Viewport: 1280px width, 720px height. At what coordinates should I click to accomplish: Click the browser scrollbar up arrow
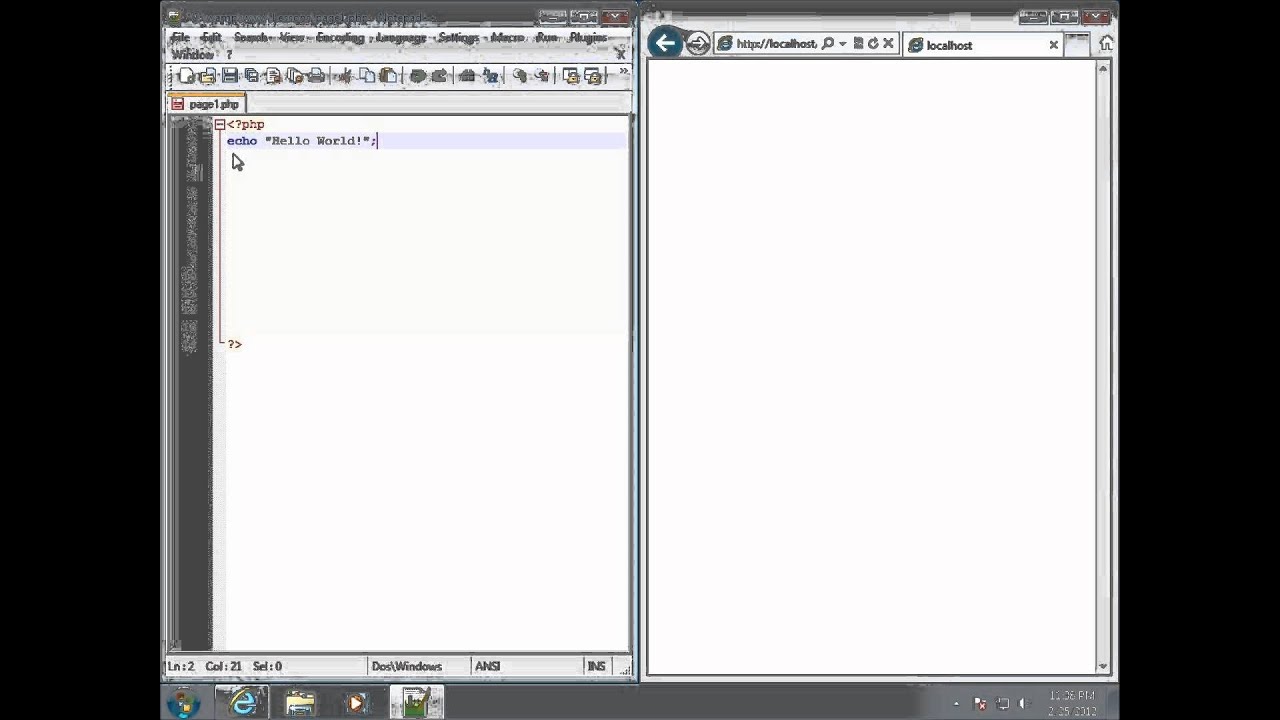(1104, 68)
